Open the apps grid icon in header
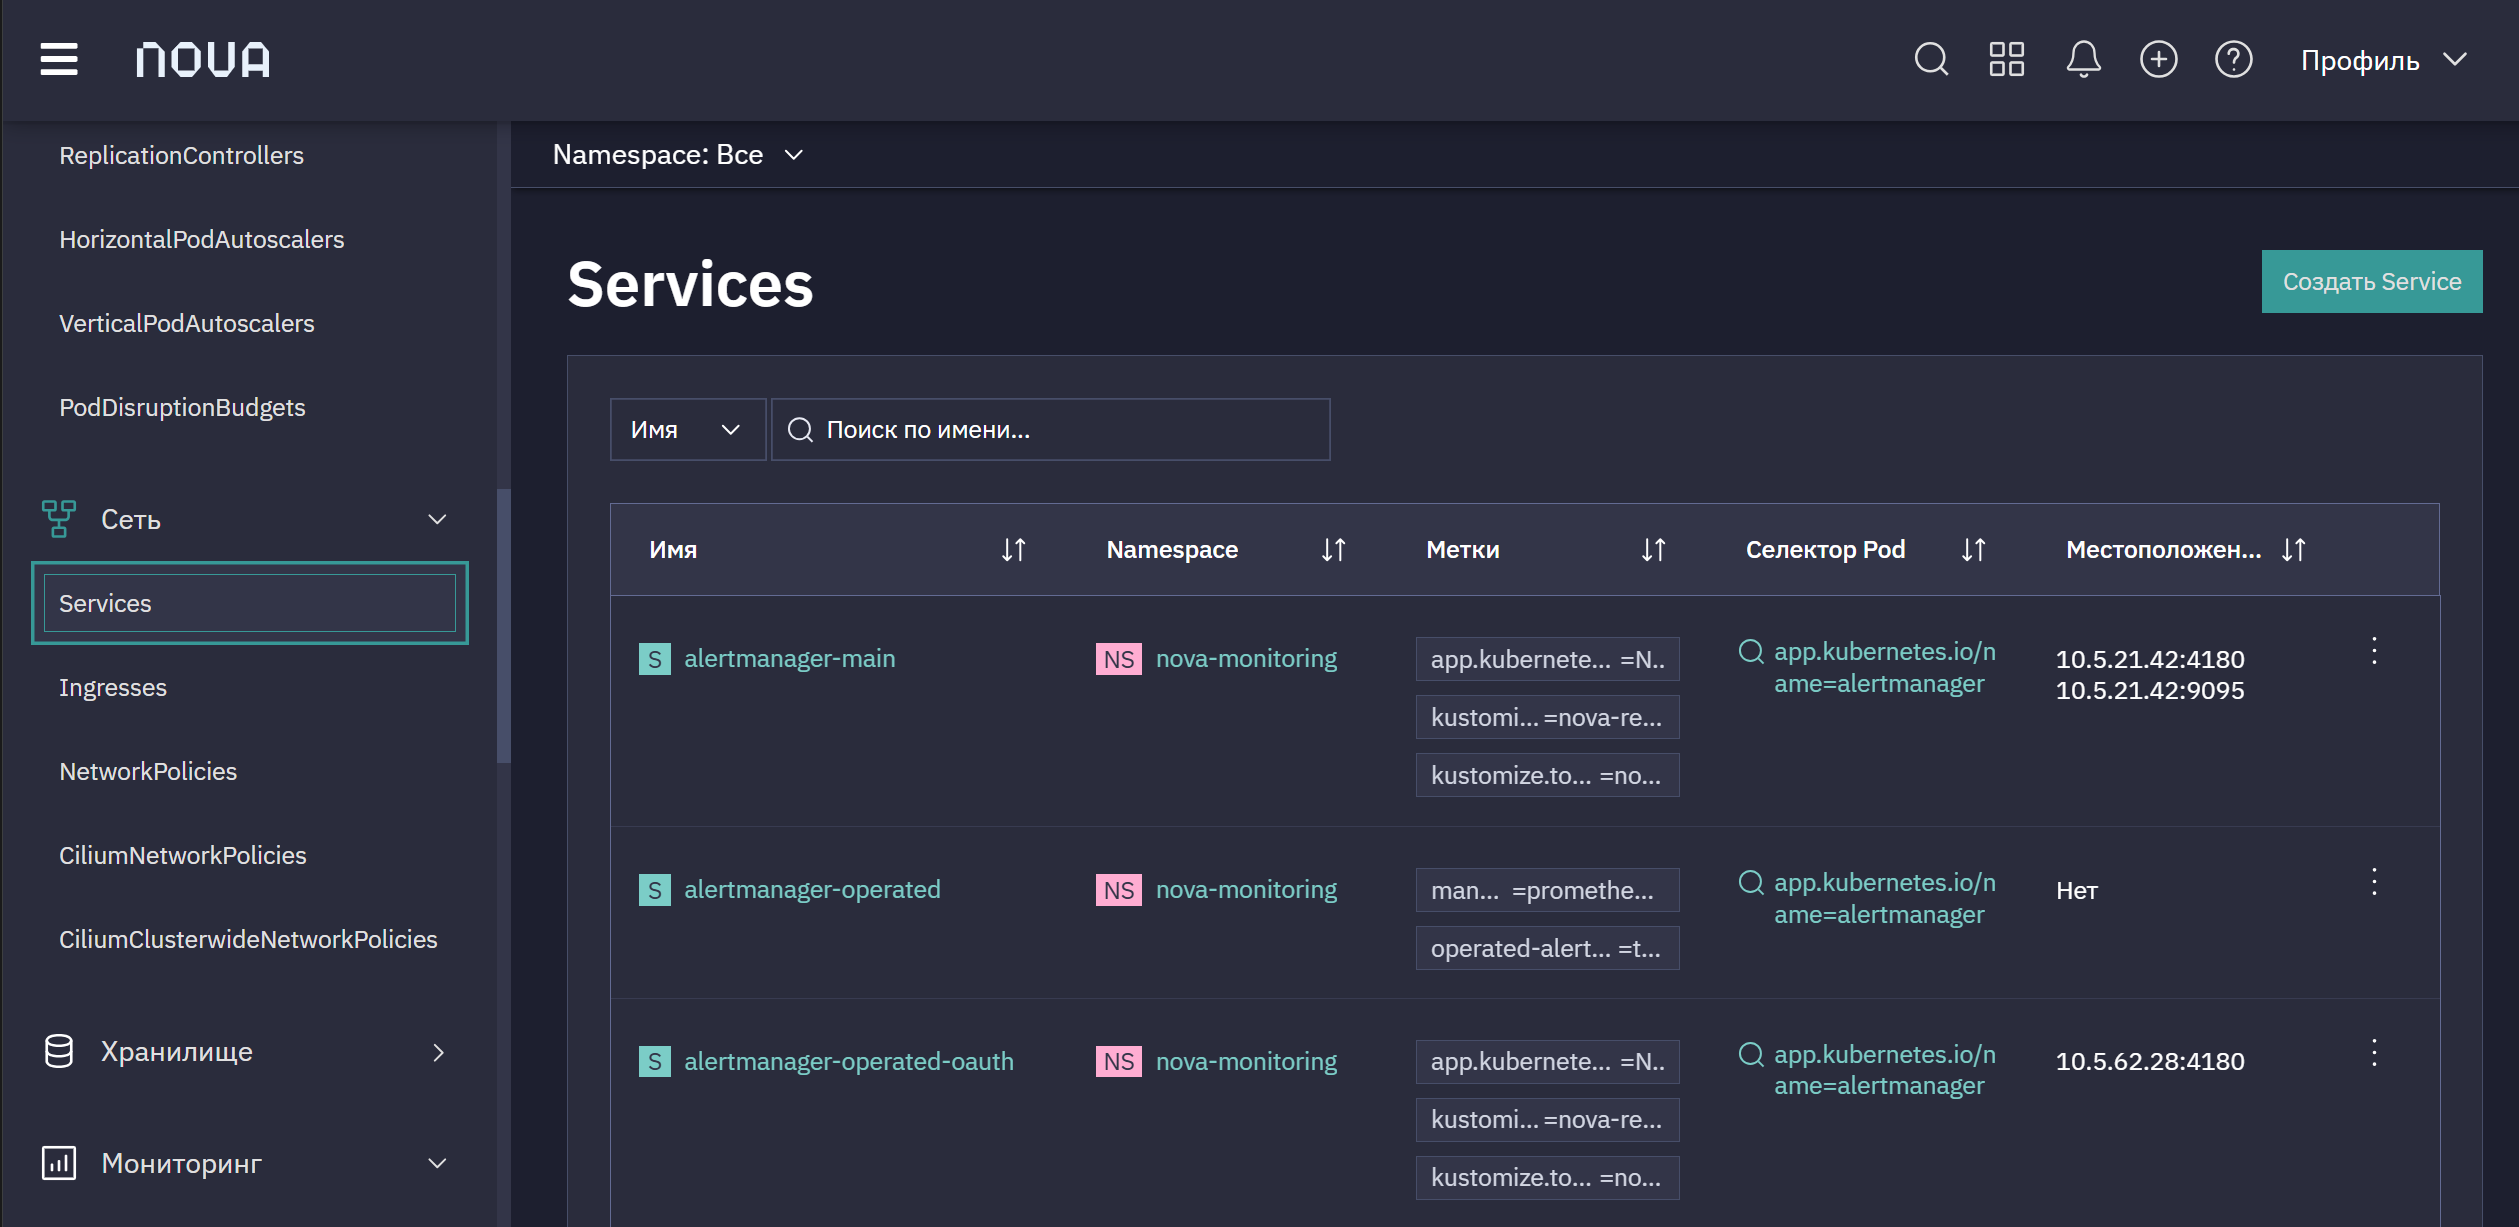The width and height of the screenshot is (2519, 1227). pyautogui.click(x=2006, y=60)
